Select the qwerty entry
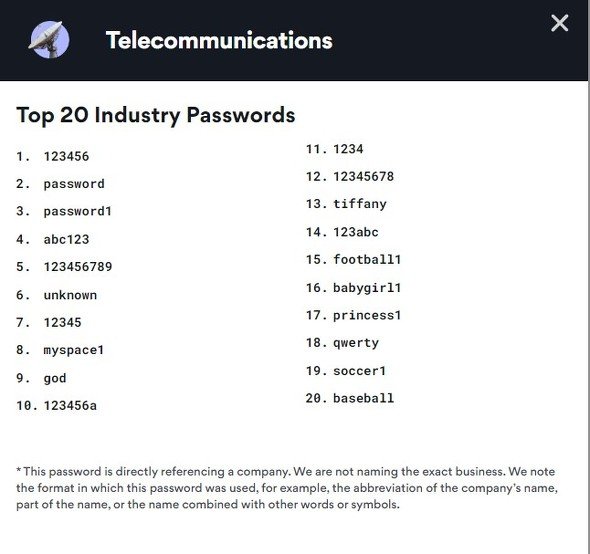 356,343
